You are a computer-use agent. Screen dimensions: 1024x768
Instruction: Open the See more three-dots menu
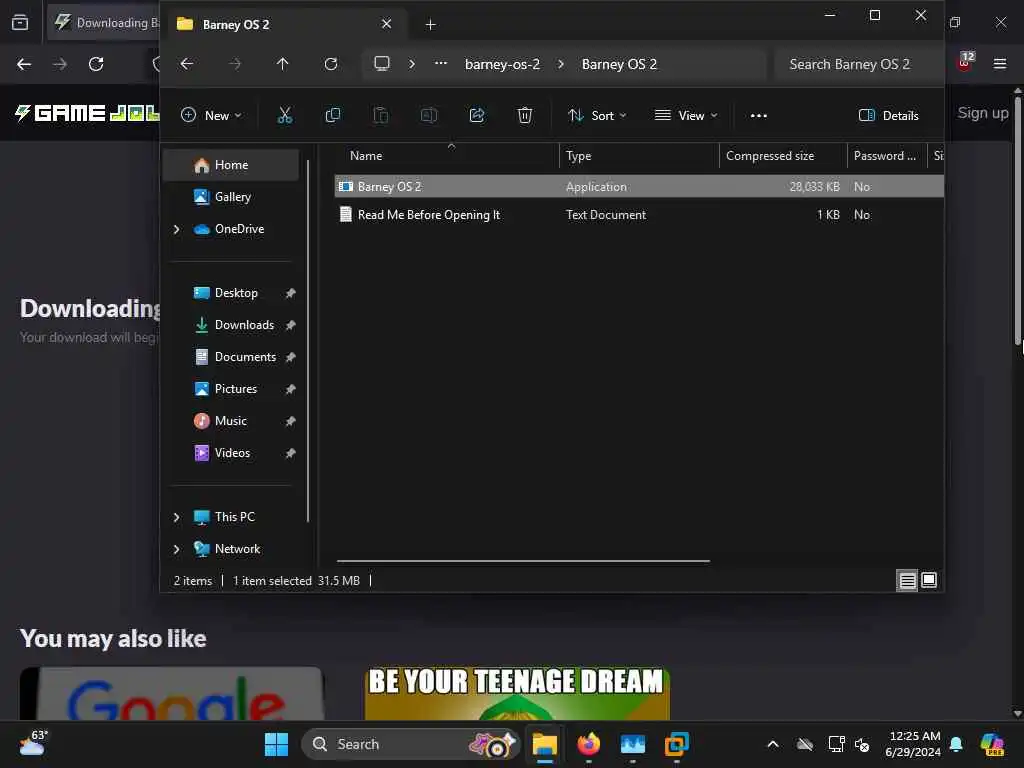click(758, 116)
